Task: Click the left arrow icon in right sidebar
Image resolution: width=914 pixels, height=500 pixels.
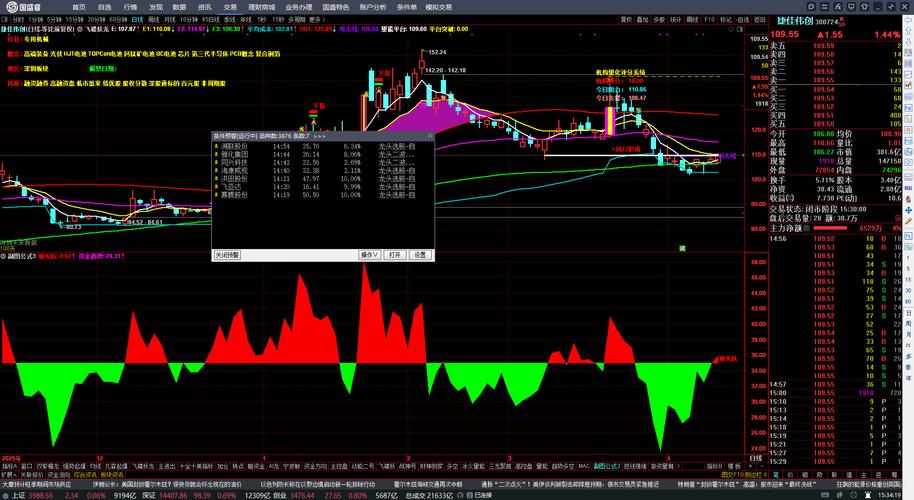Action: point(908,19)
